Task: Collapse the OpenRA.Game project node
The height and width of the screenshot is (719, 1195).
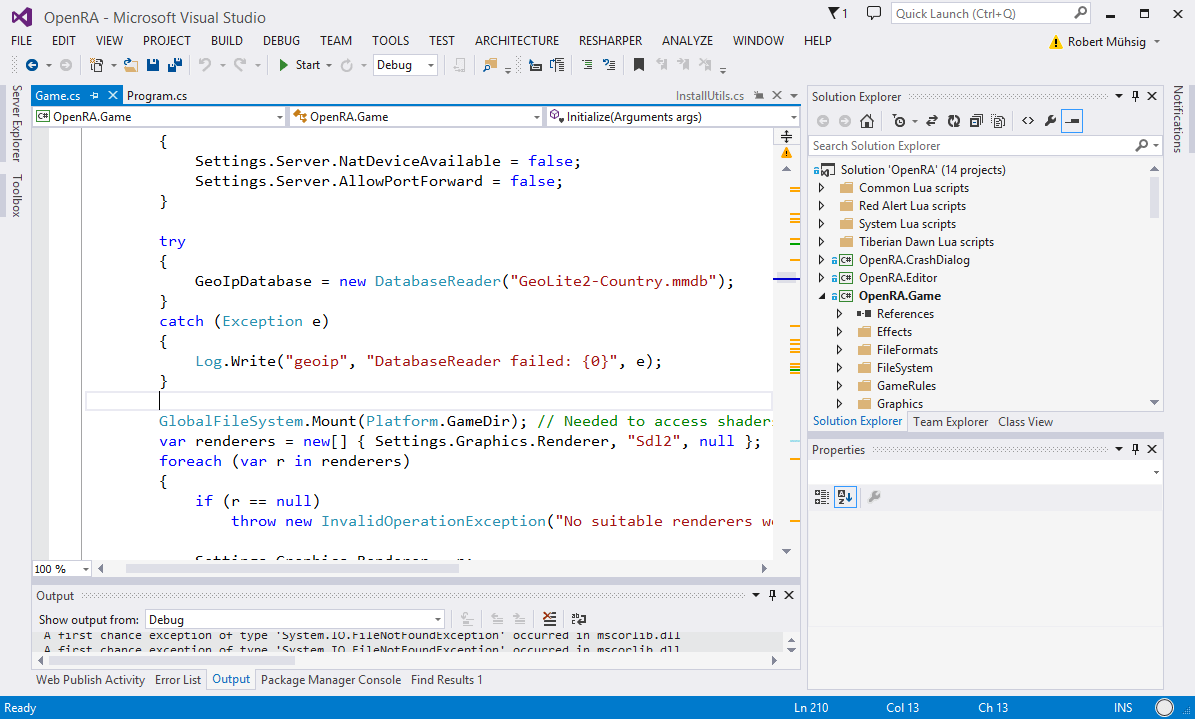Action: click(x=822, y=296)
